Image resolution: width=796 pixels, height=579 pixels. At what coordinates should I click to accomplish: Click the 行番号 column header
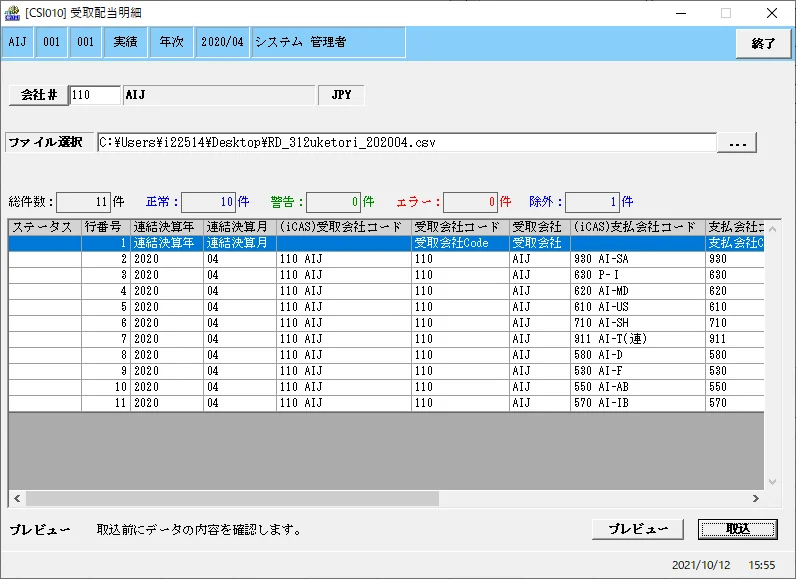tap(106, 227)
